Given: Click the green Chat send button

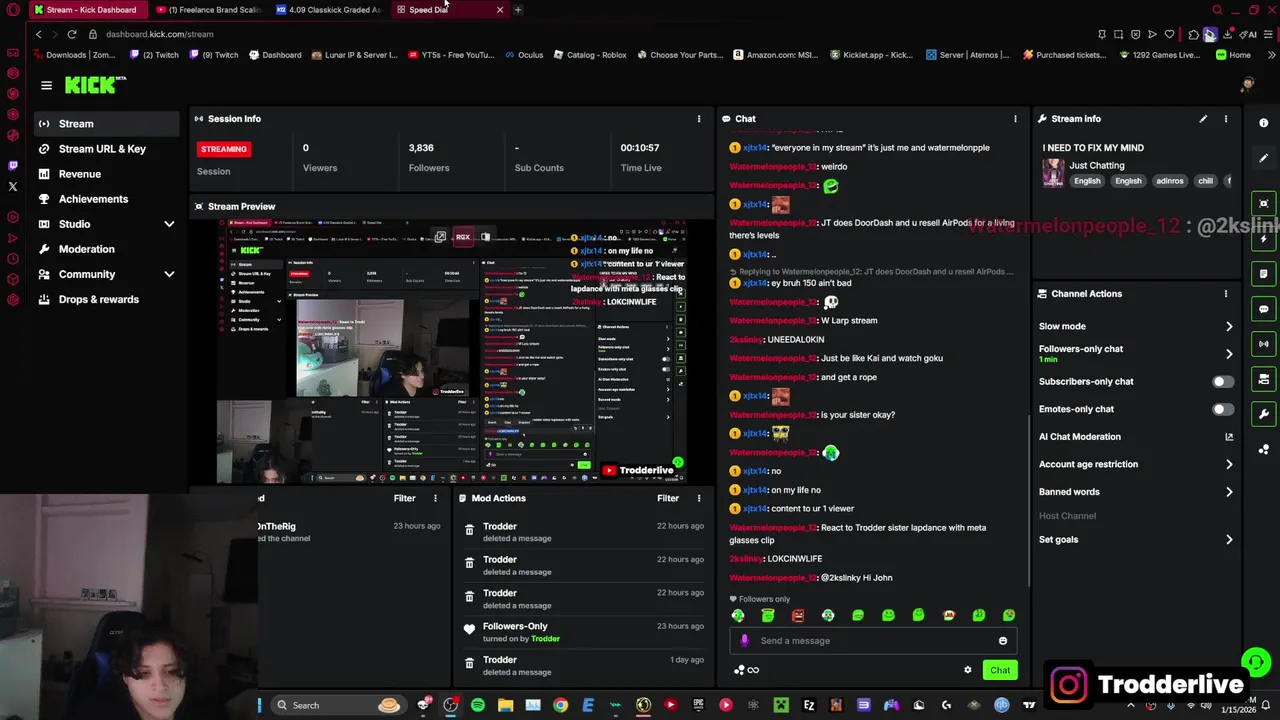Looking at the screenshot, I should [x=1000, y=670].
